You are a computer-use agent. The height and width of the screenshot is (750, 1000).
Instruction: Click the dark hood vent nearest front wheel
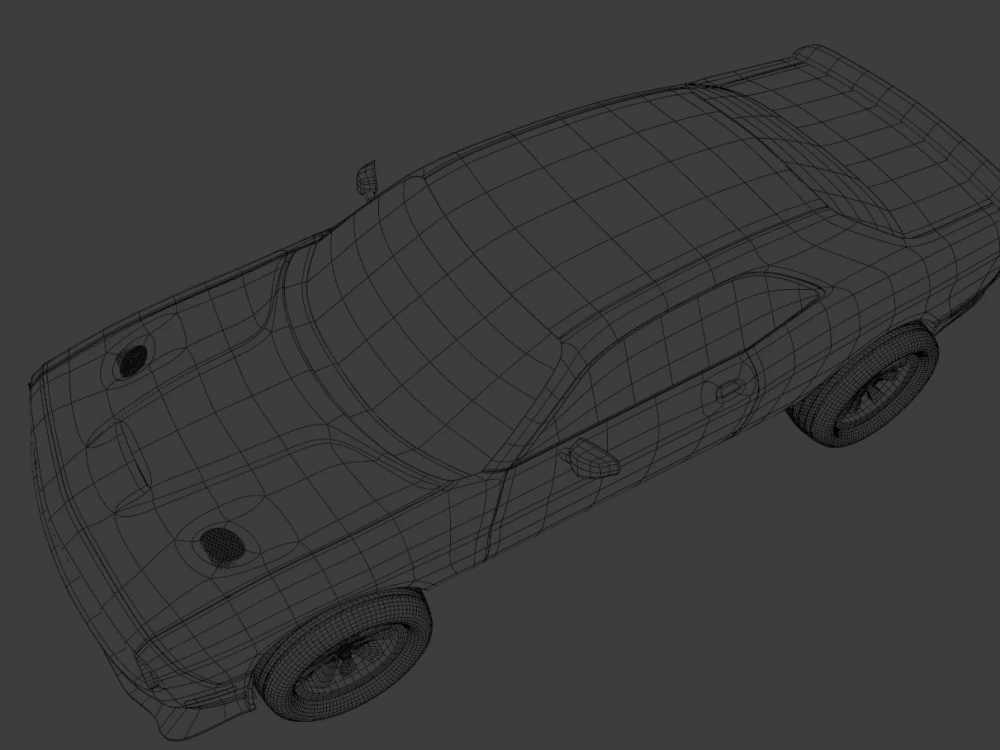[x=222, y=547]
